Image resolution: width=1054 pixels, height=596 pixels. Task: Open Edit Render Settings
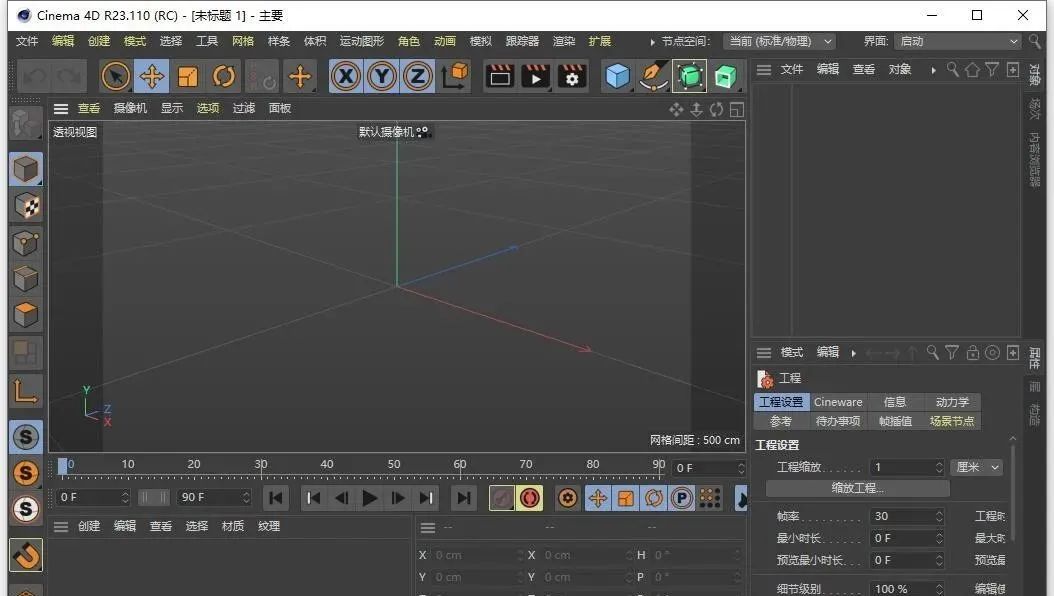[x=571, y=77]
